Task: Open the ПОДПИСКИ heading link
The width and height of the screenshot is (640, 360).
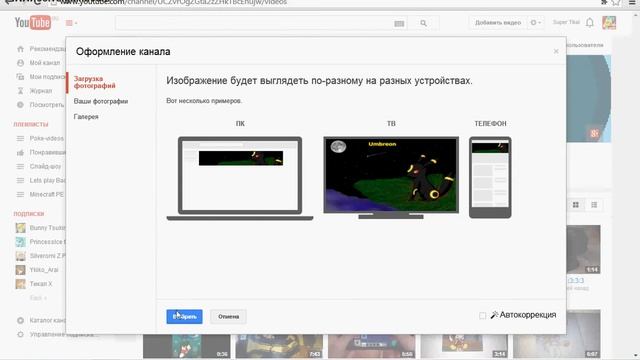Action: [29, 213]
